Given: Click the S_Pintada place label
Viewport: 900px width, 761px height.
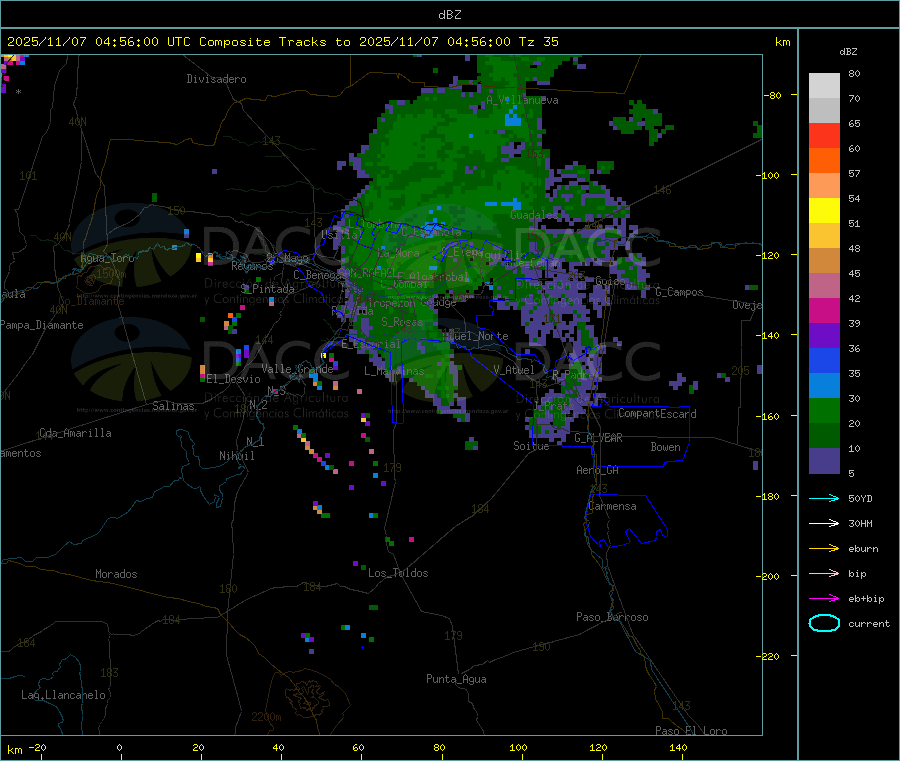Looking at the screenshot, I should click(267, 289).
